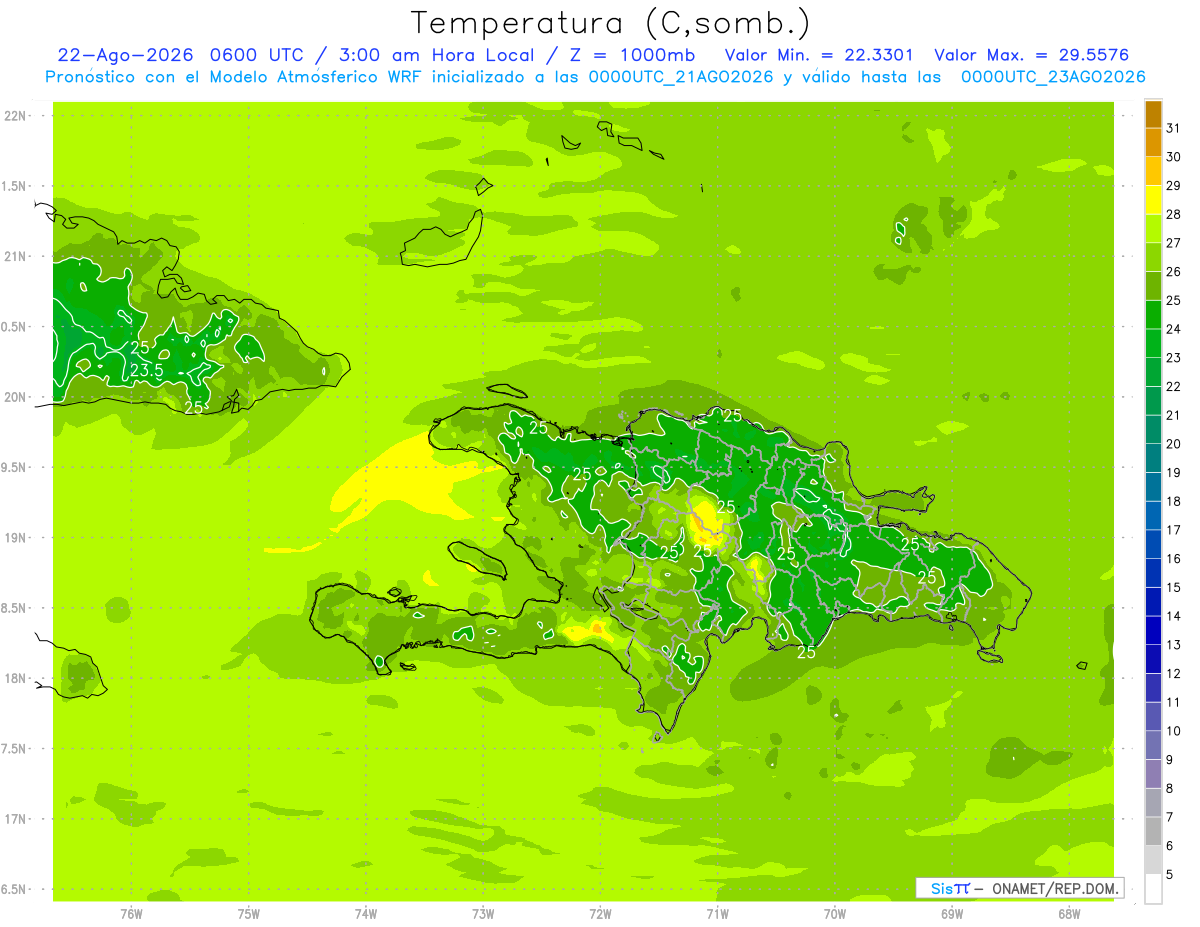Image resolution: width=1200 pixels, height=927 pixels.
Task: Click the colorbar value '16'
Action: (1173, 559)
